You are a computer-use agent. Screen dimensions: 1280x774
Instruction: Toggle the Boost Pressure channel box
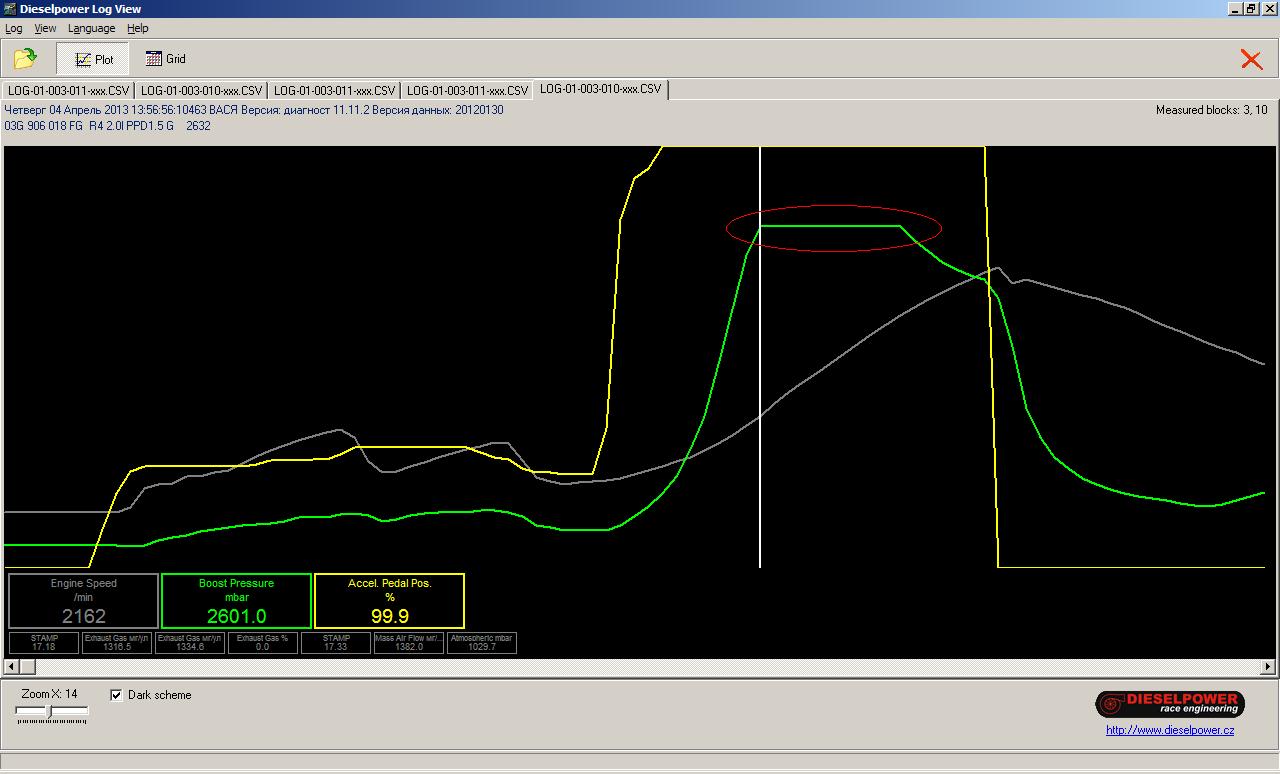236,600
